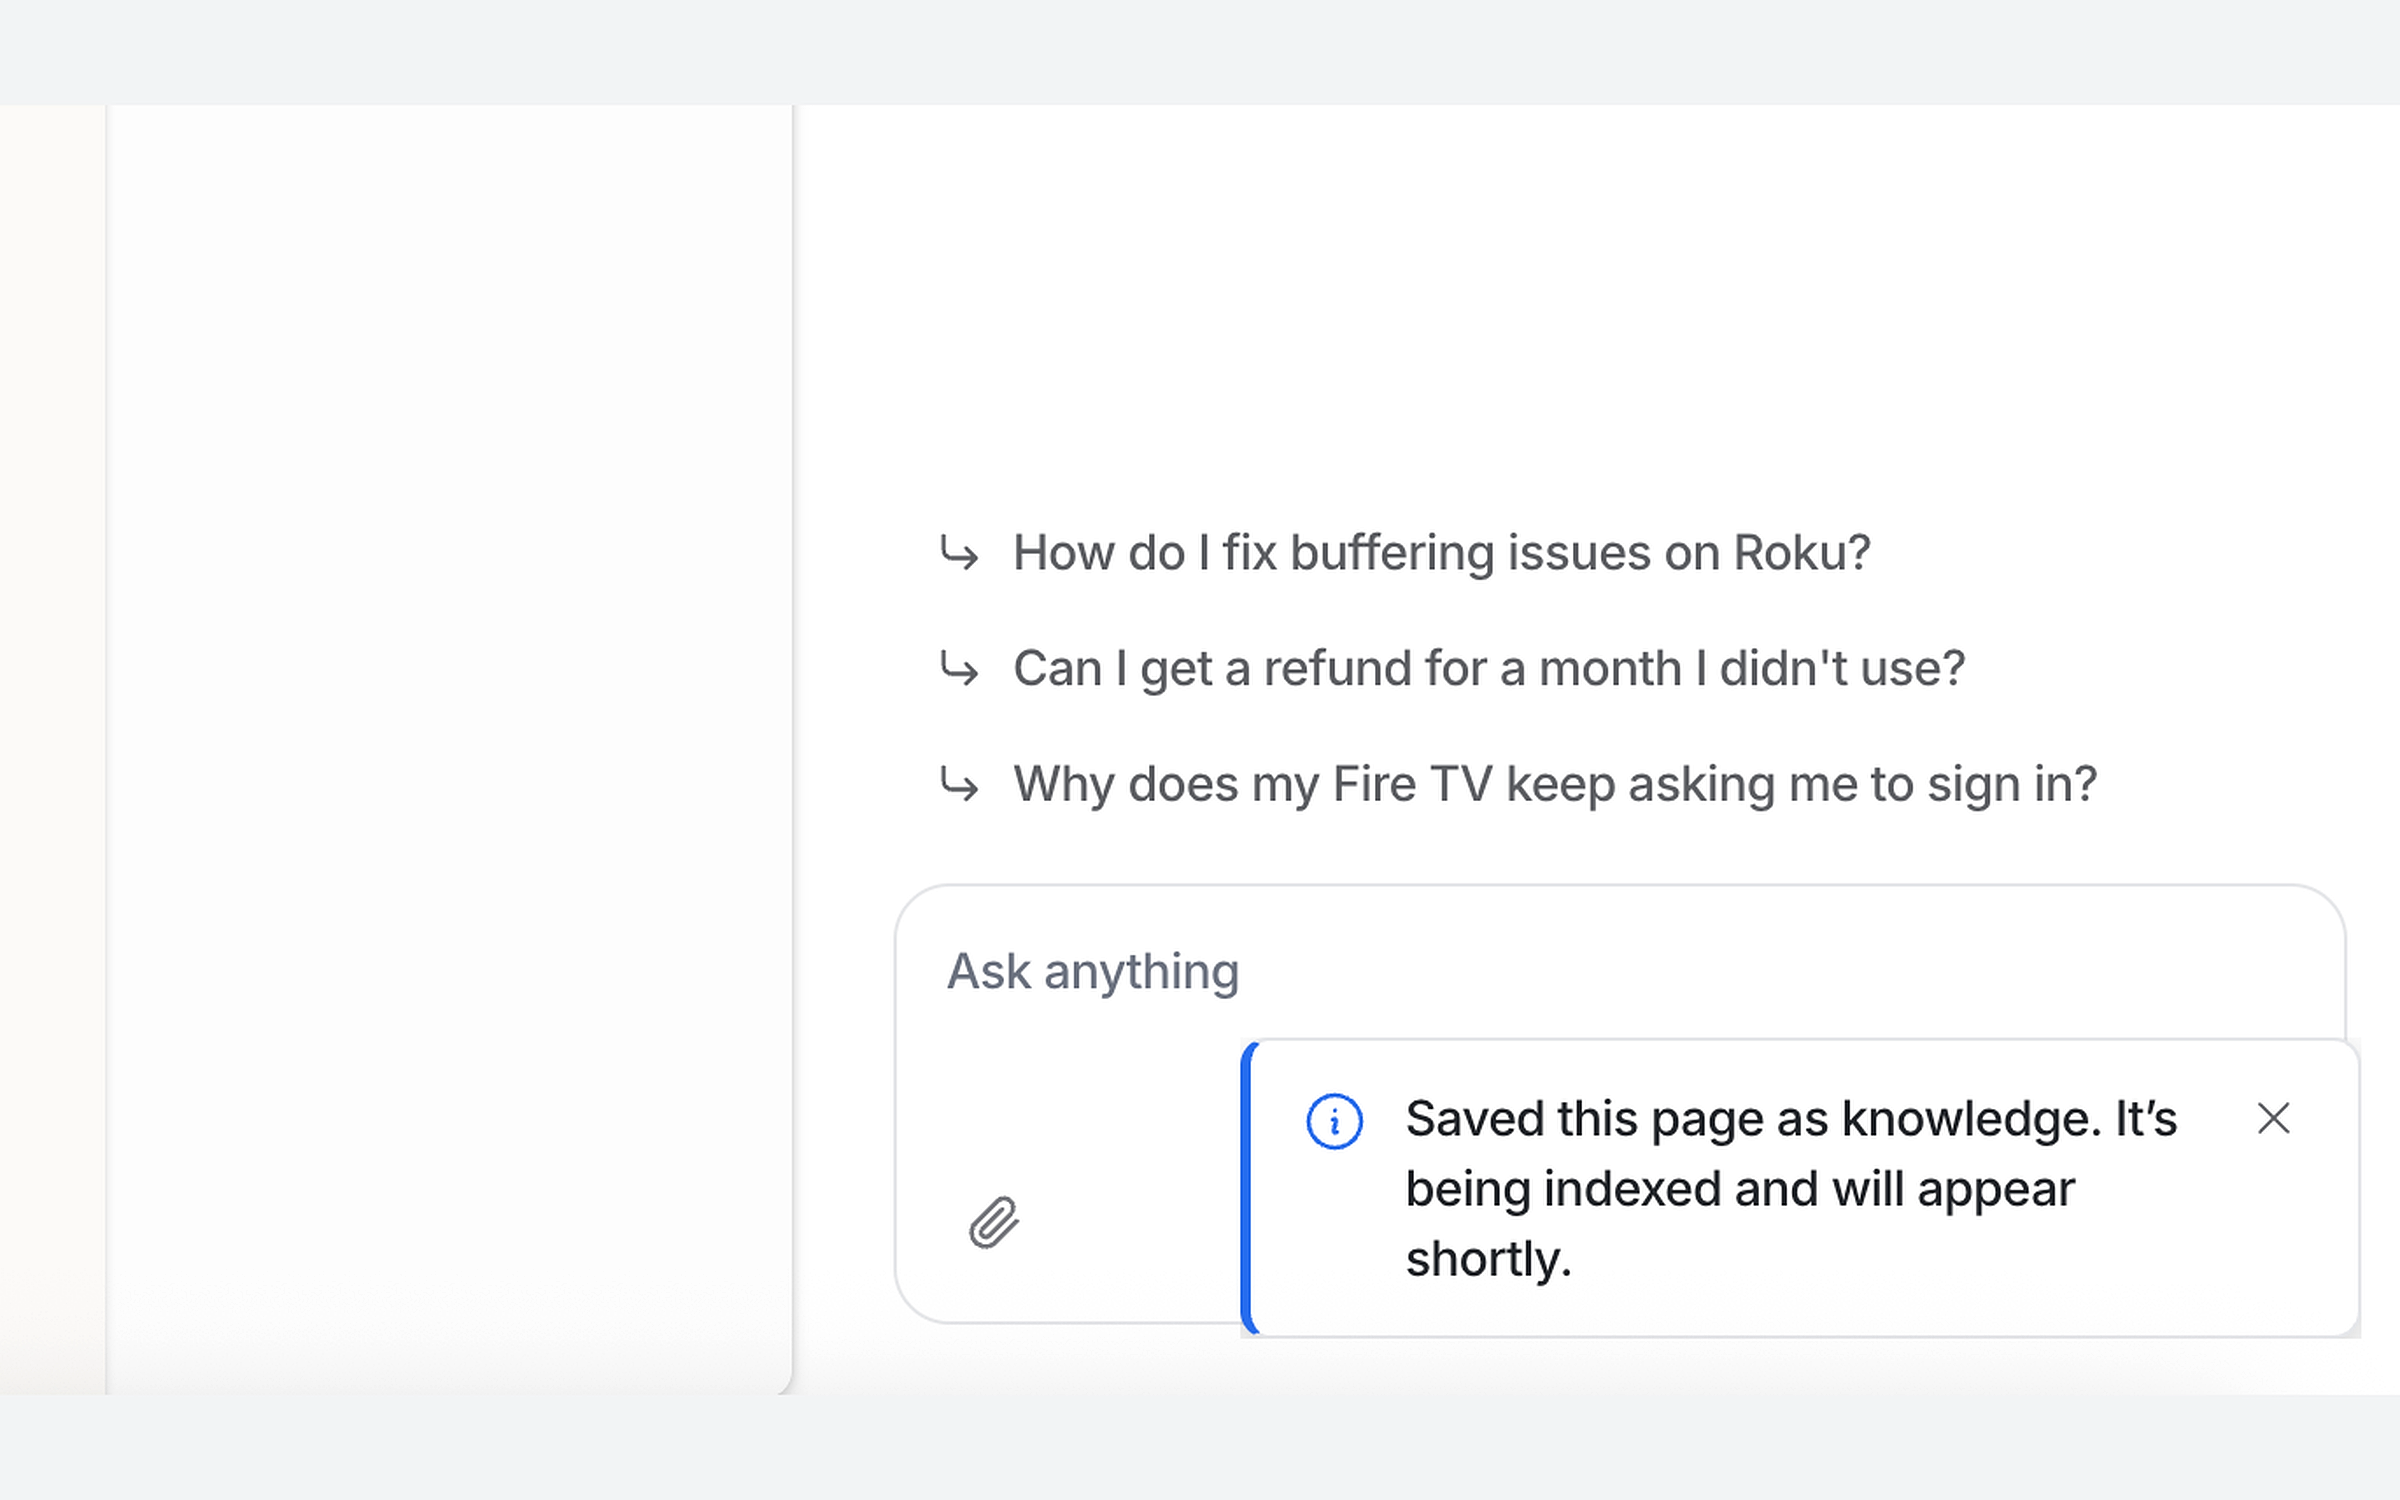
Task: Click the vertical divider between the panels
Action: point(793,748)
